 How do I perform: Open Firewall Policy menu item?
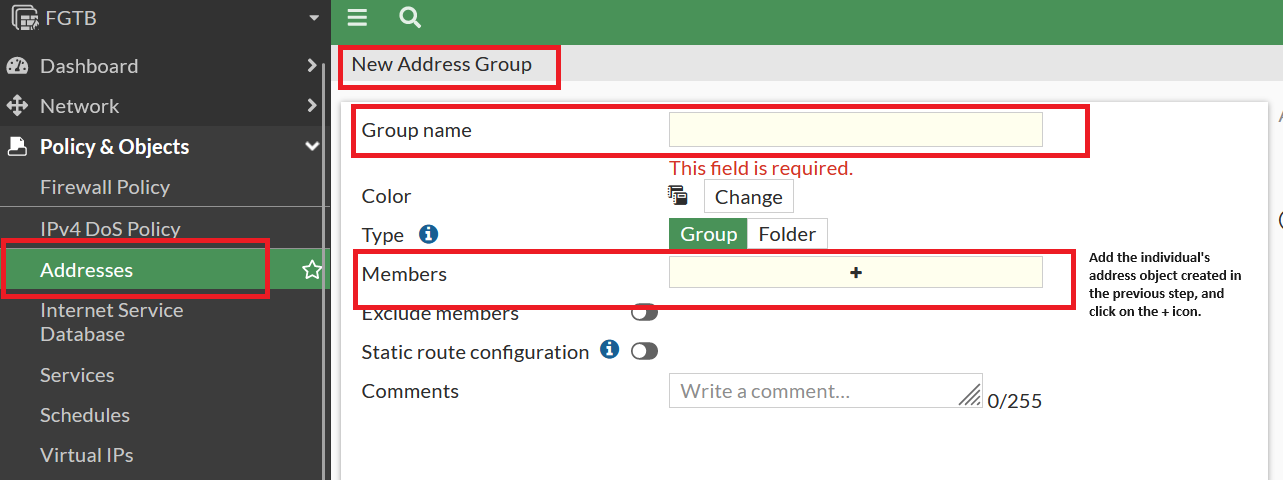point(105,187)
